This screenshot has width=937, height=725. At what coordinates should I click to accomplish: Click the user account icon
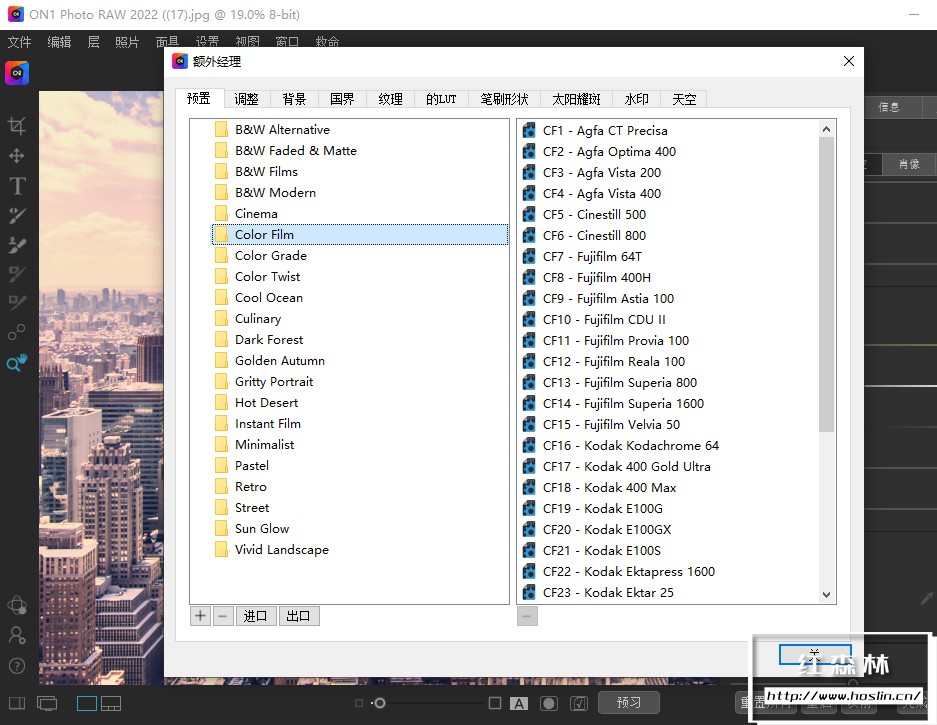(17, 635)
